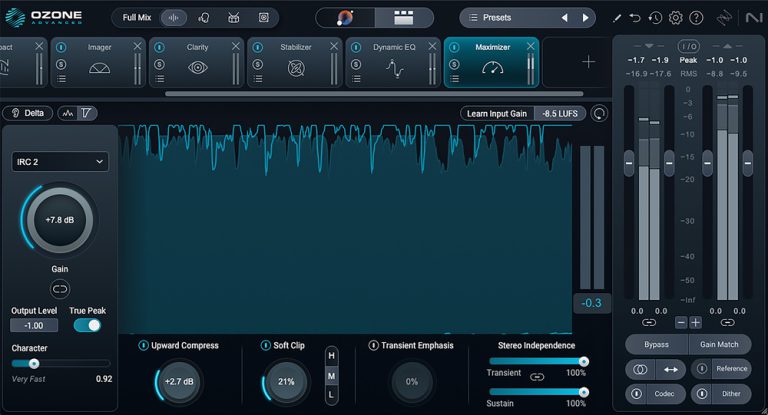Select the Clarity module tab

click(x=197, y=63)
